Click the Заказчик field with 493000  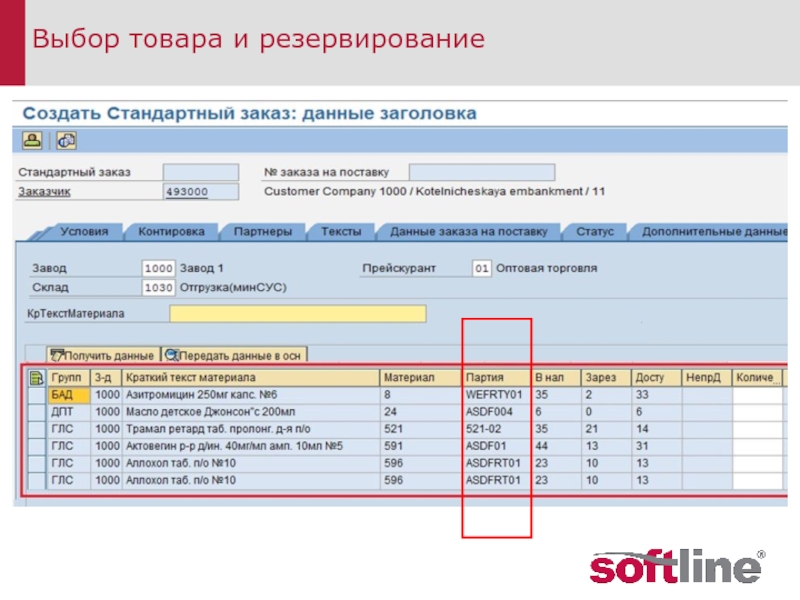(201, 192)
